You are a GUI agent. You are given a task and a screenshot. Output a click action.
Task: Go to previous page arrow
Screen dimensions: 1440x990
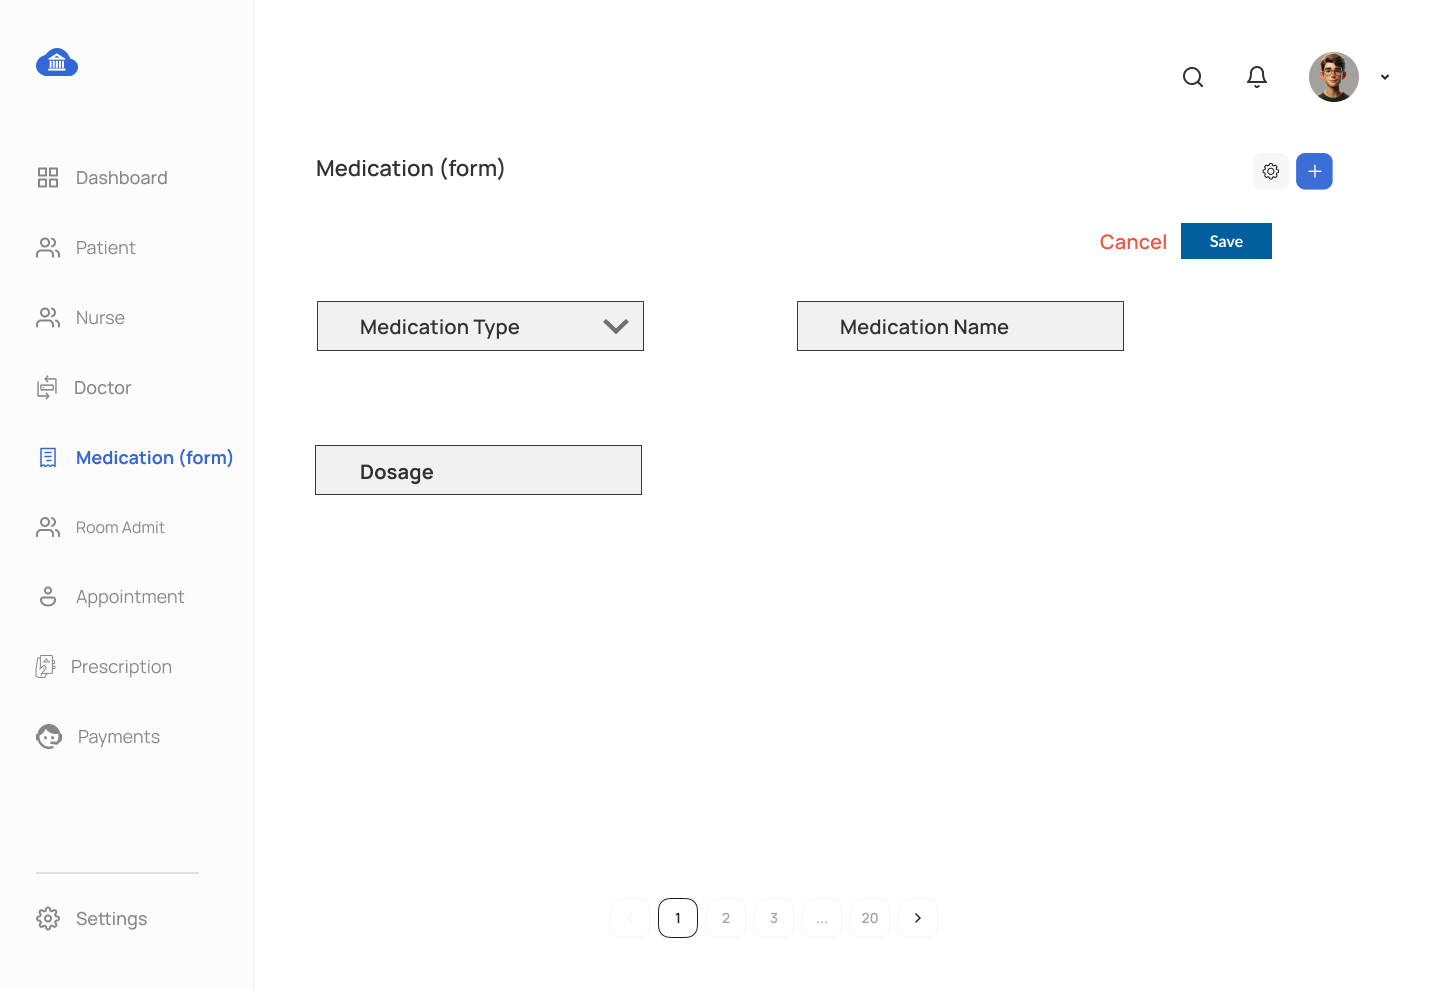pyautogui.click(x=630, y=918)
